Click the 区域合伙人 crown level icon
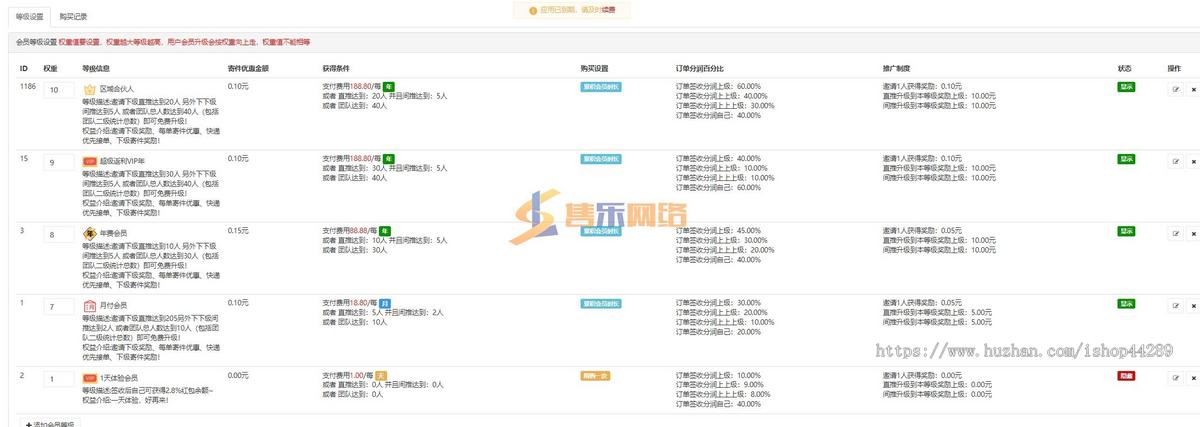1200x427 pixels. [x=89, y=89]
